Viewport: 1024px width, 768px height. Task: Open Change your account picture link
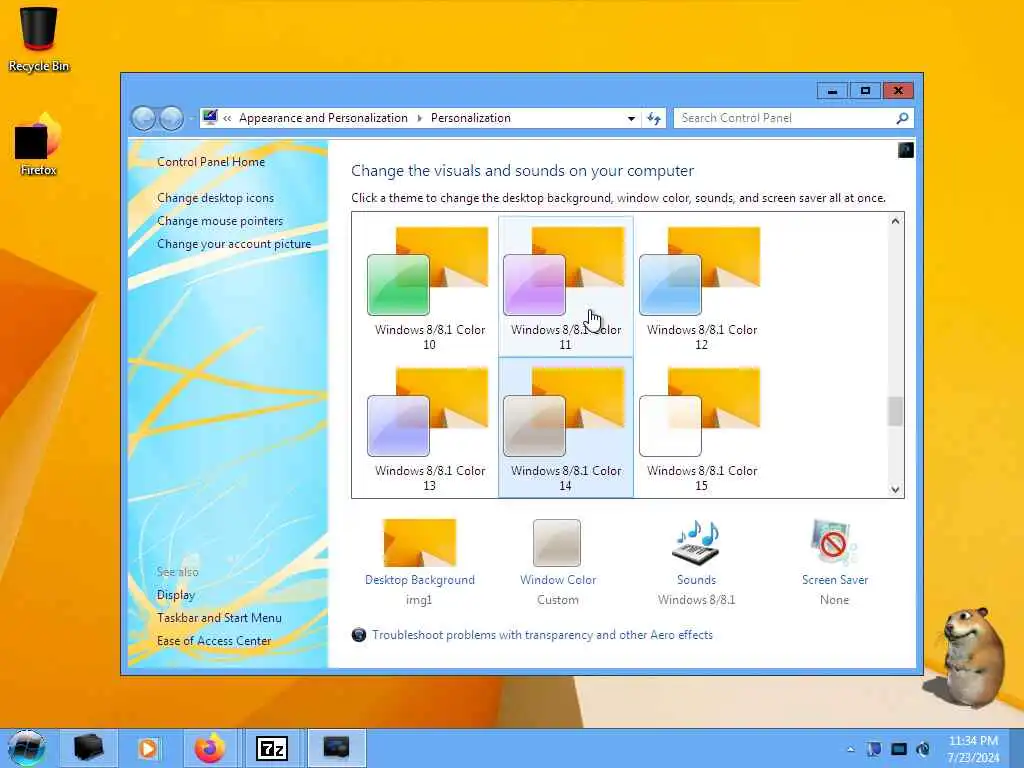[234, 244]
